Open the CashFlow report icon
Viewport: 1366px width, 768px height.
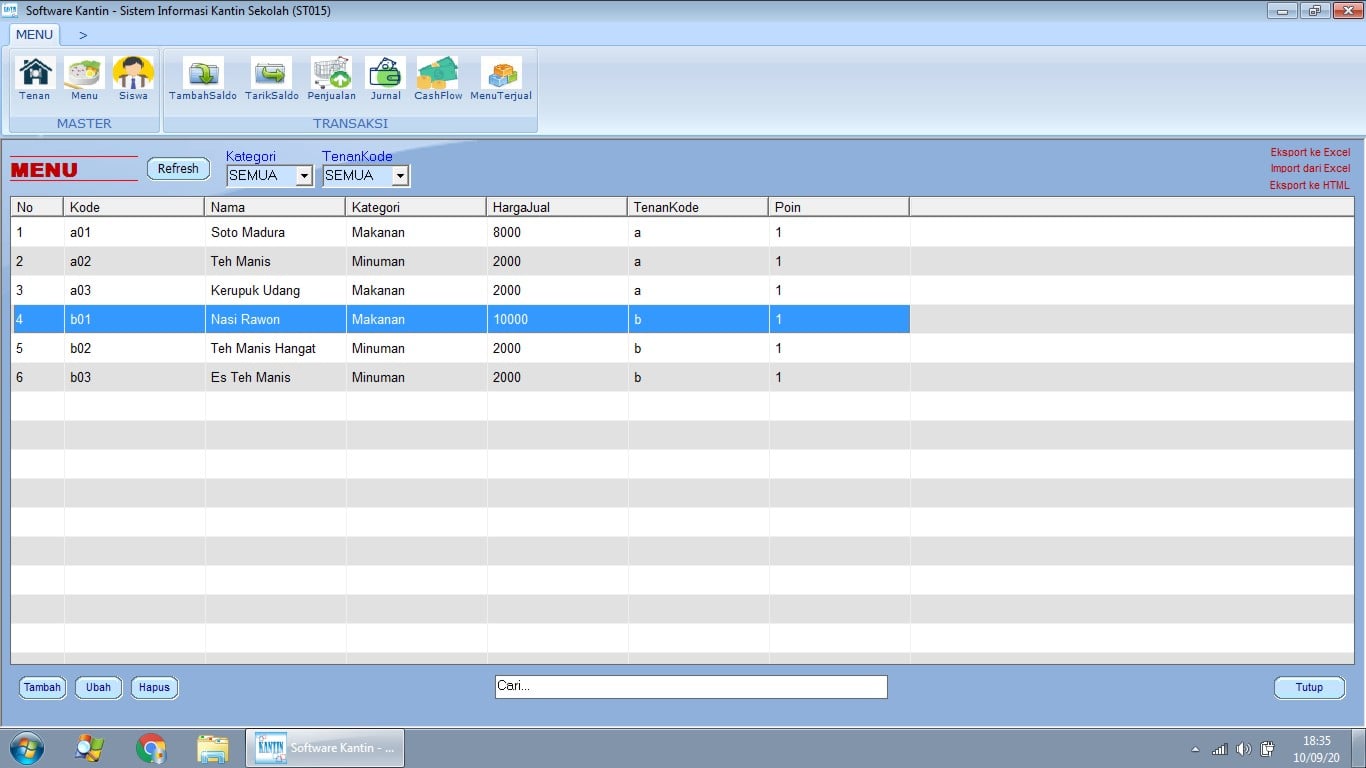pyautogui.click(x=438, y=78)
